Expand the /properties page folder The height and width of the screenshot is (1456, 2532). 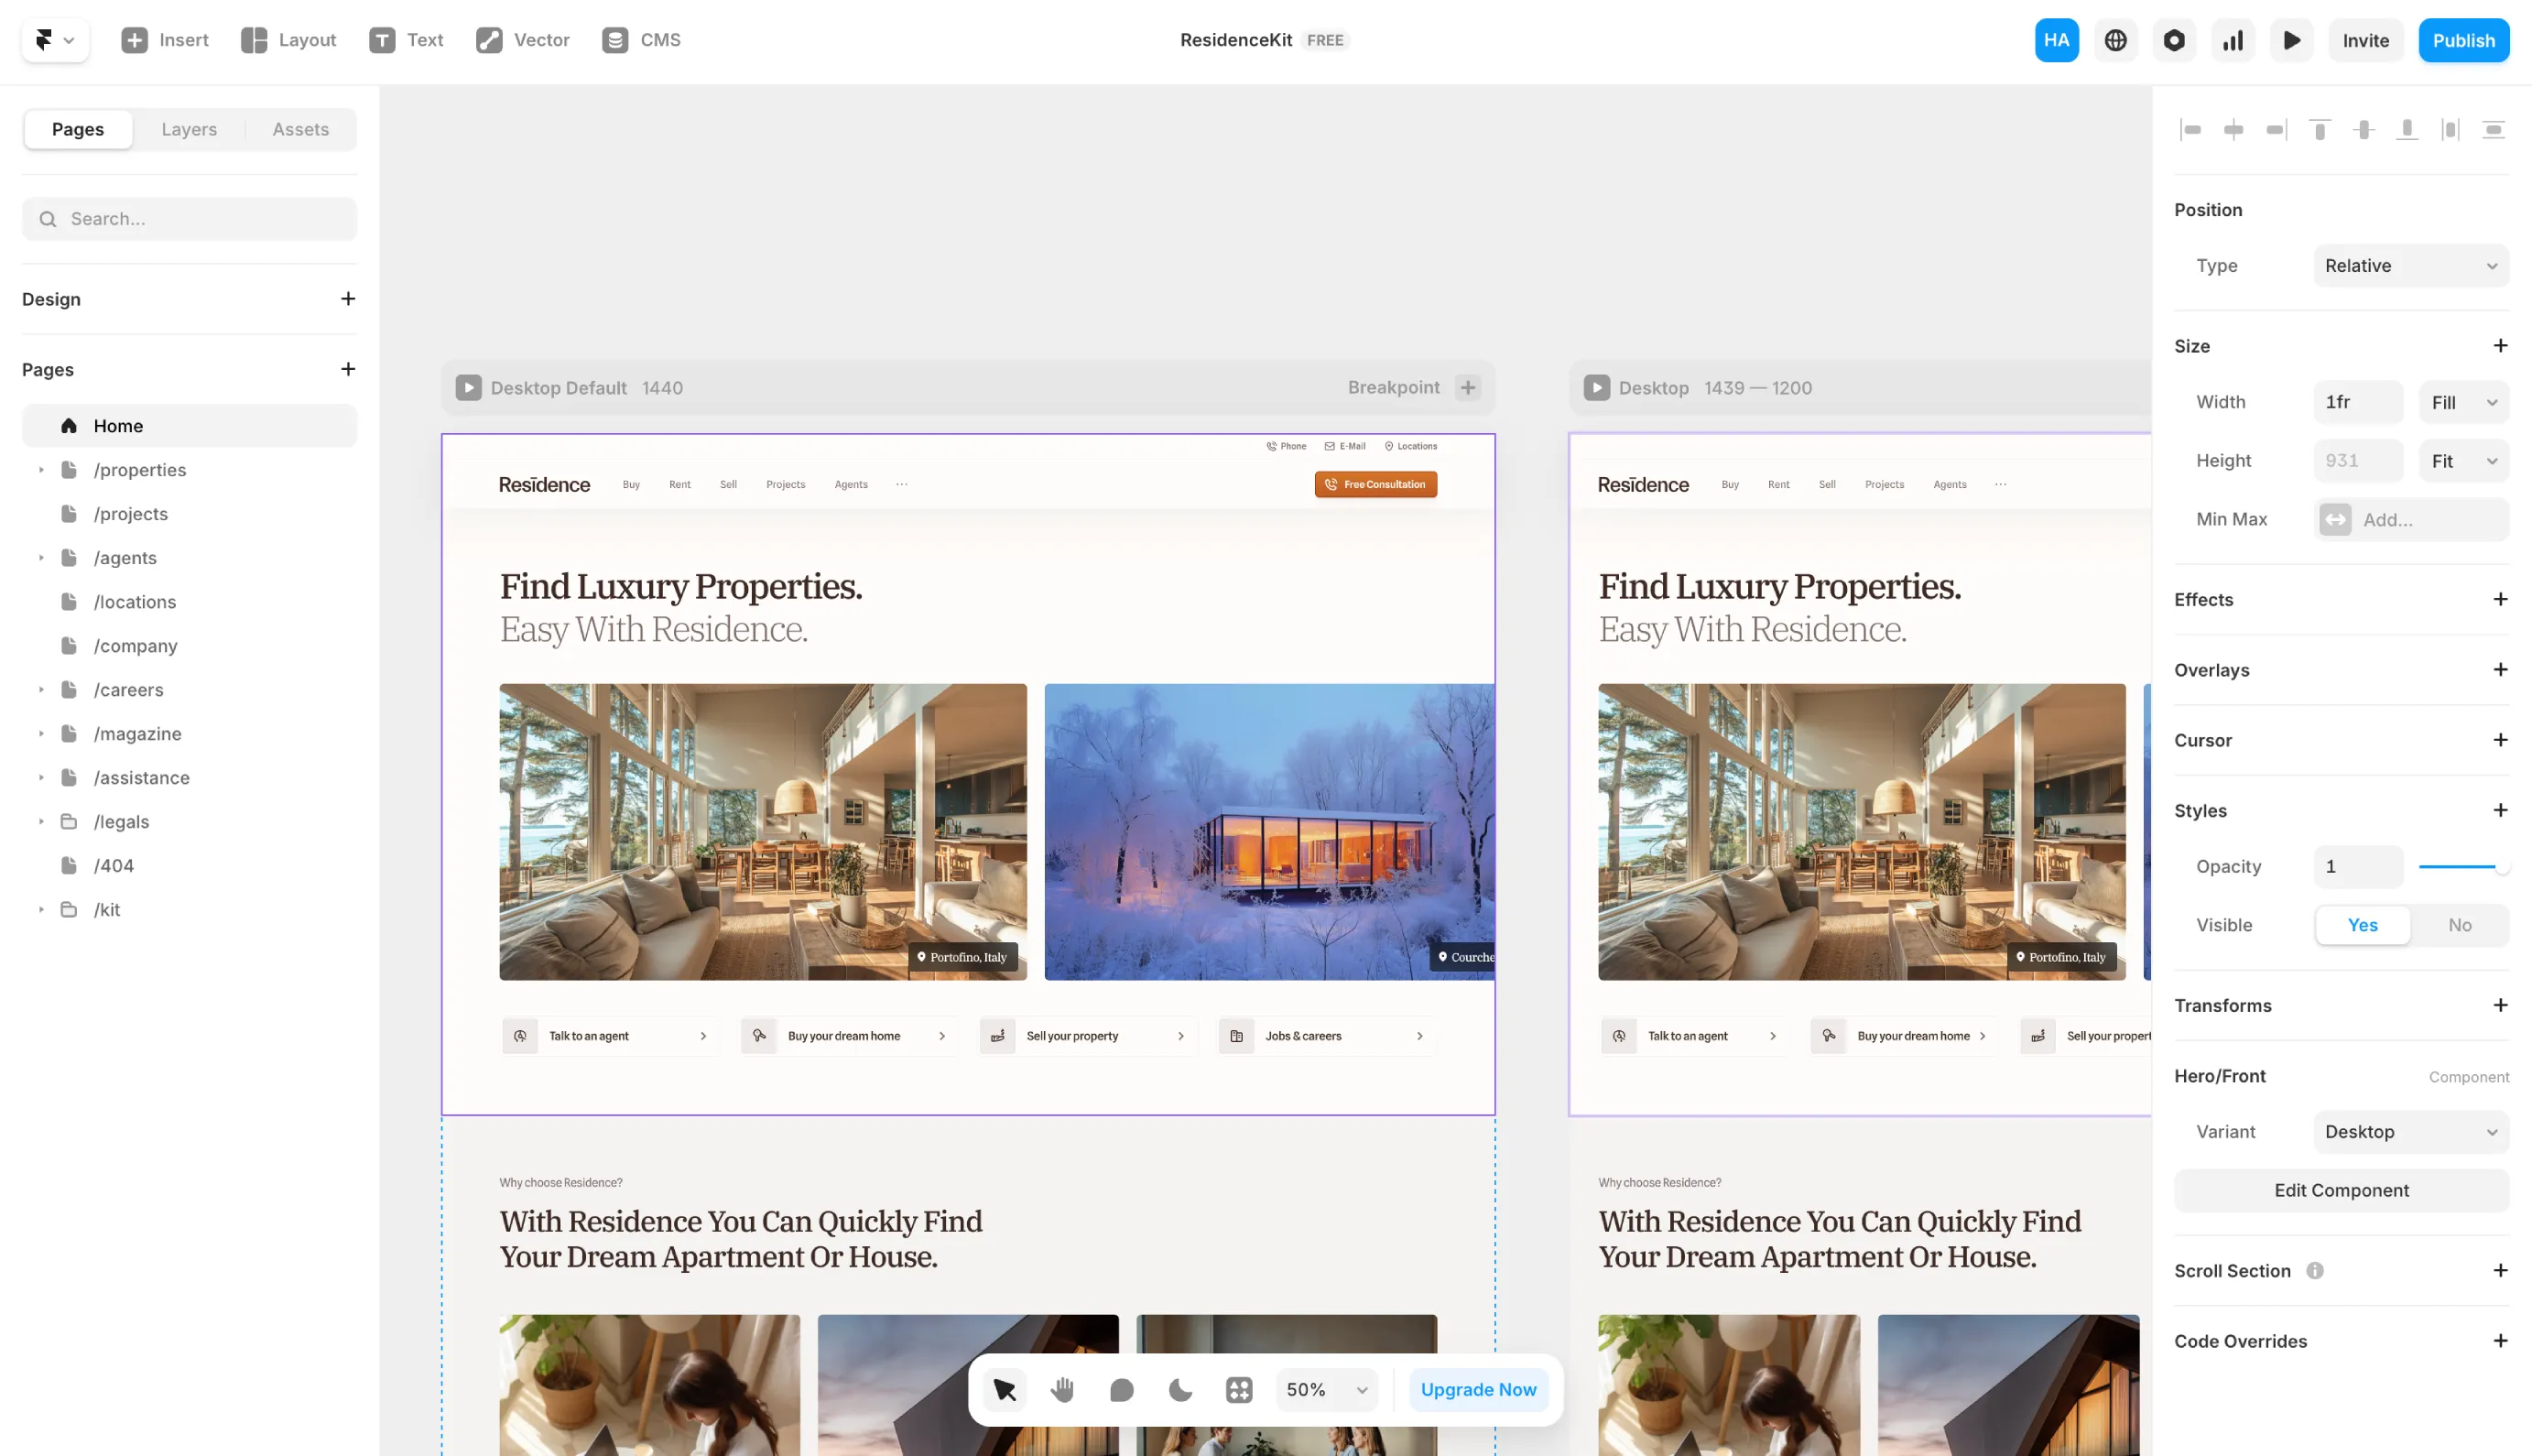[x=41, y=469]
